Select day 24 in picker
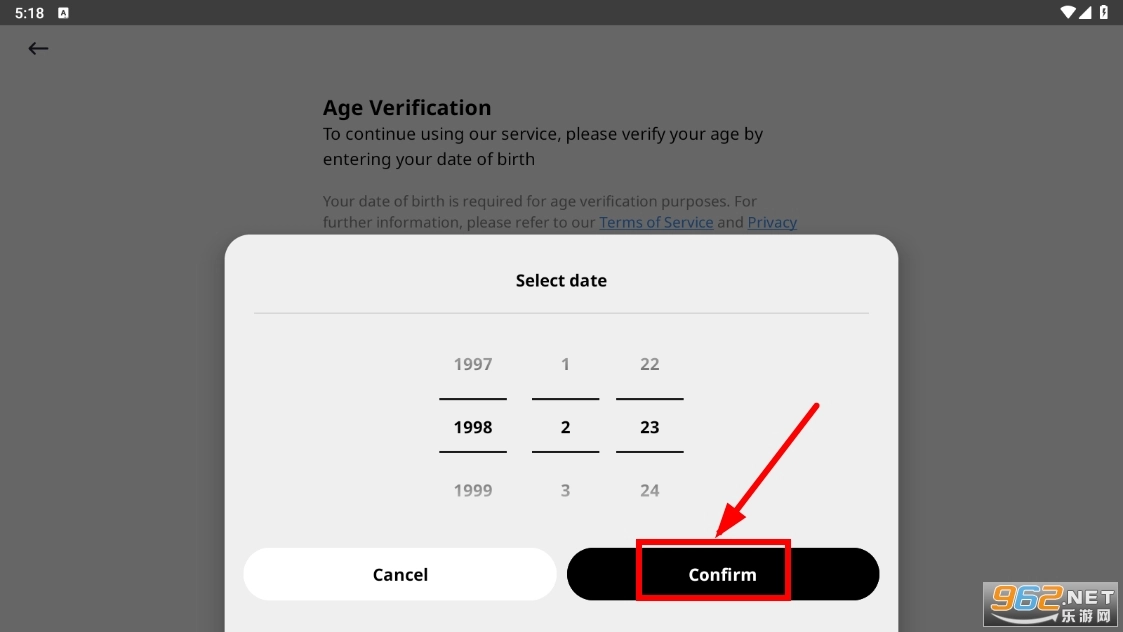Image resolution: width=1123 pixels, height=632 pixels. (650, 490)
